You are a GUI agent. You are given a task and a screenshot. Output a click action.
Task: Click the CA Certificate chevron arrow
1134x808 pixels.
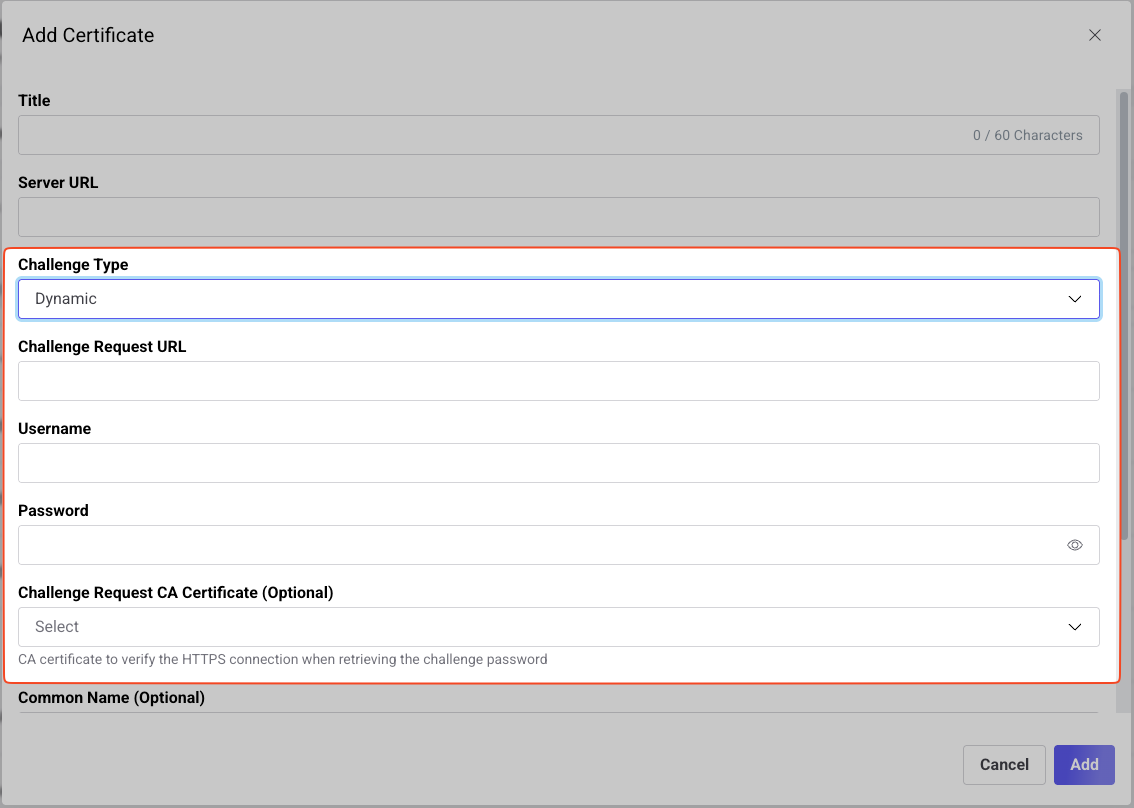tap(1075, 627)
